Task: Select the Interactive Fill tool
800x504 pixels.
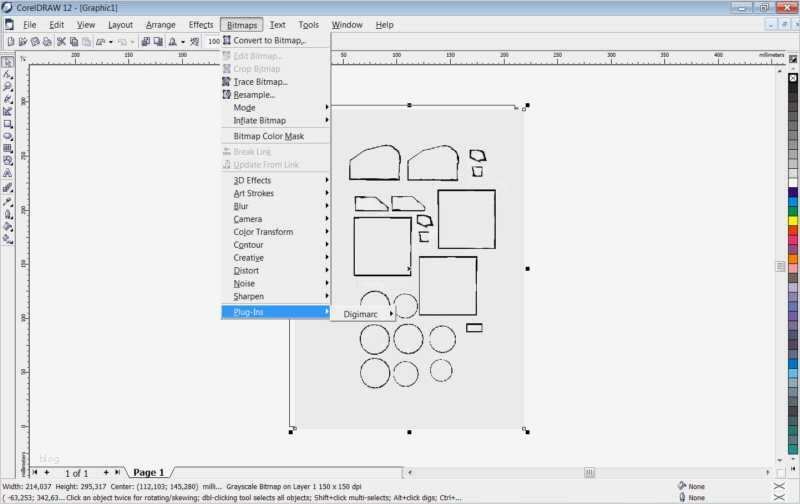Action: (x=8, y=238)
